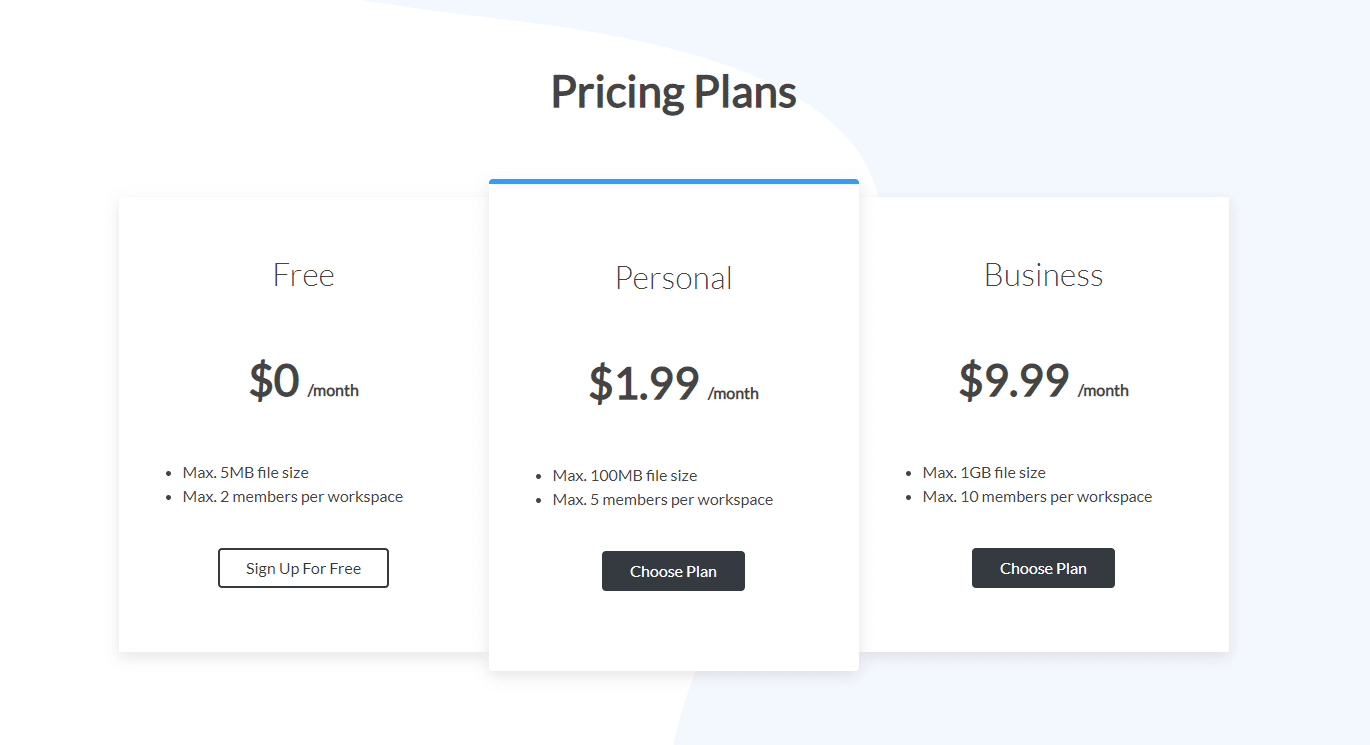This screenshot has width=1370, height=745.
Task: Select the Free plan heading
Action: click(304, 275)
